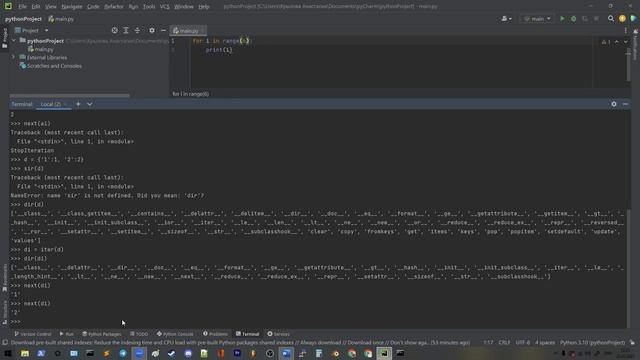The width and height of the screenshot is (640, 360).
Task: Open Project panel gear options
Action: tap(152, 30)
